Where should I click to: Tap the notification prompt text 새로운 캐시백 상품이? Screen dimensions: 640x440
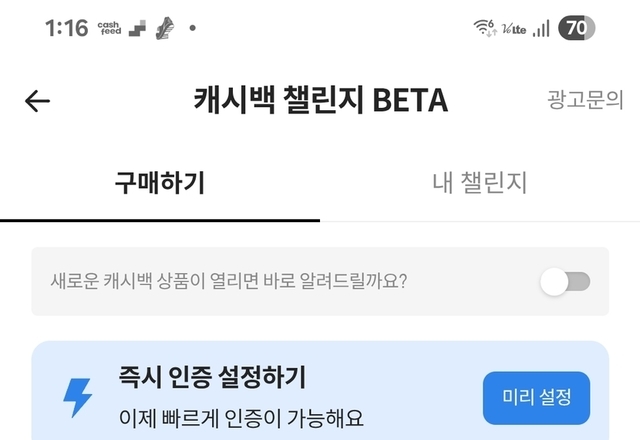128,281
